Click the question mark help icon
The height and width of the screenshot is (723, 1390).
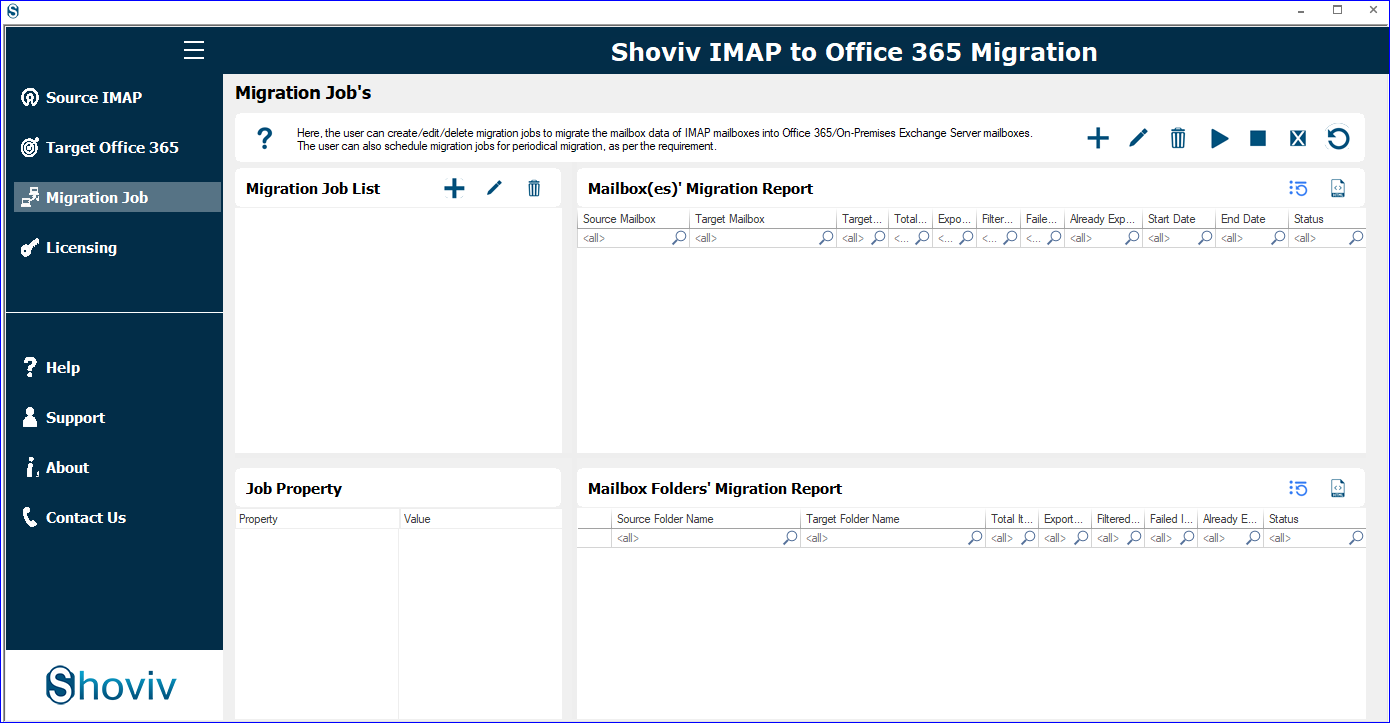click(264, 138)
